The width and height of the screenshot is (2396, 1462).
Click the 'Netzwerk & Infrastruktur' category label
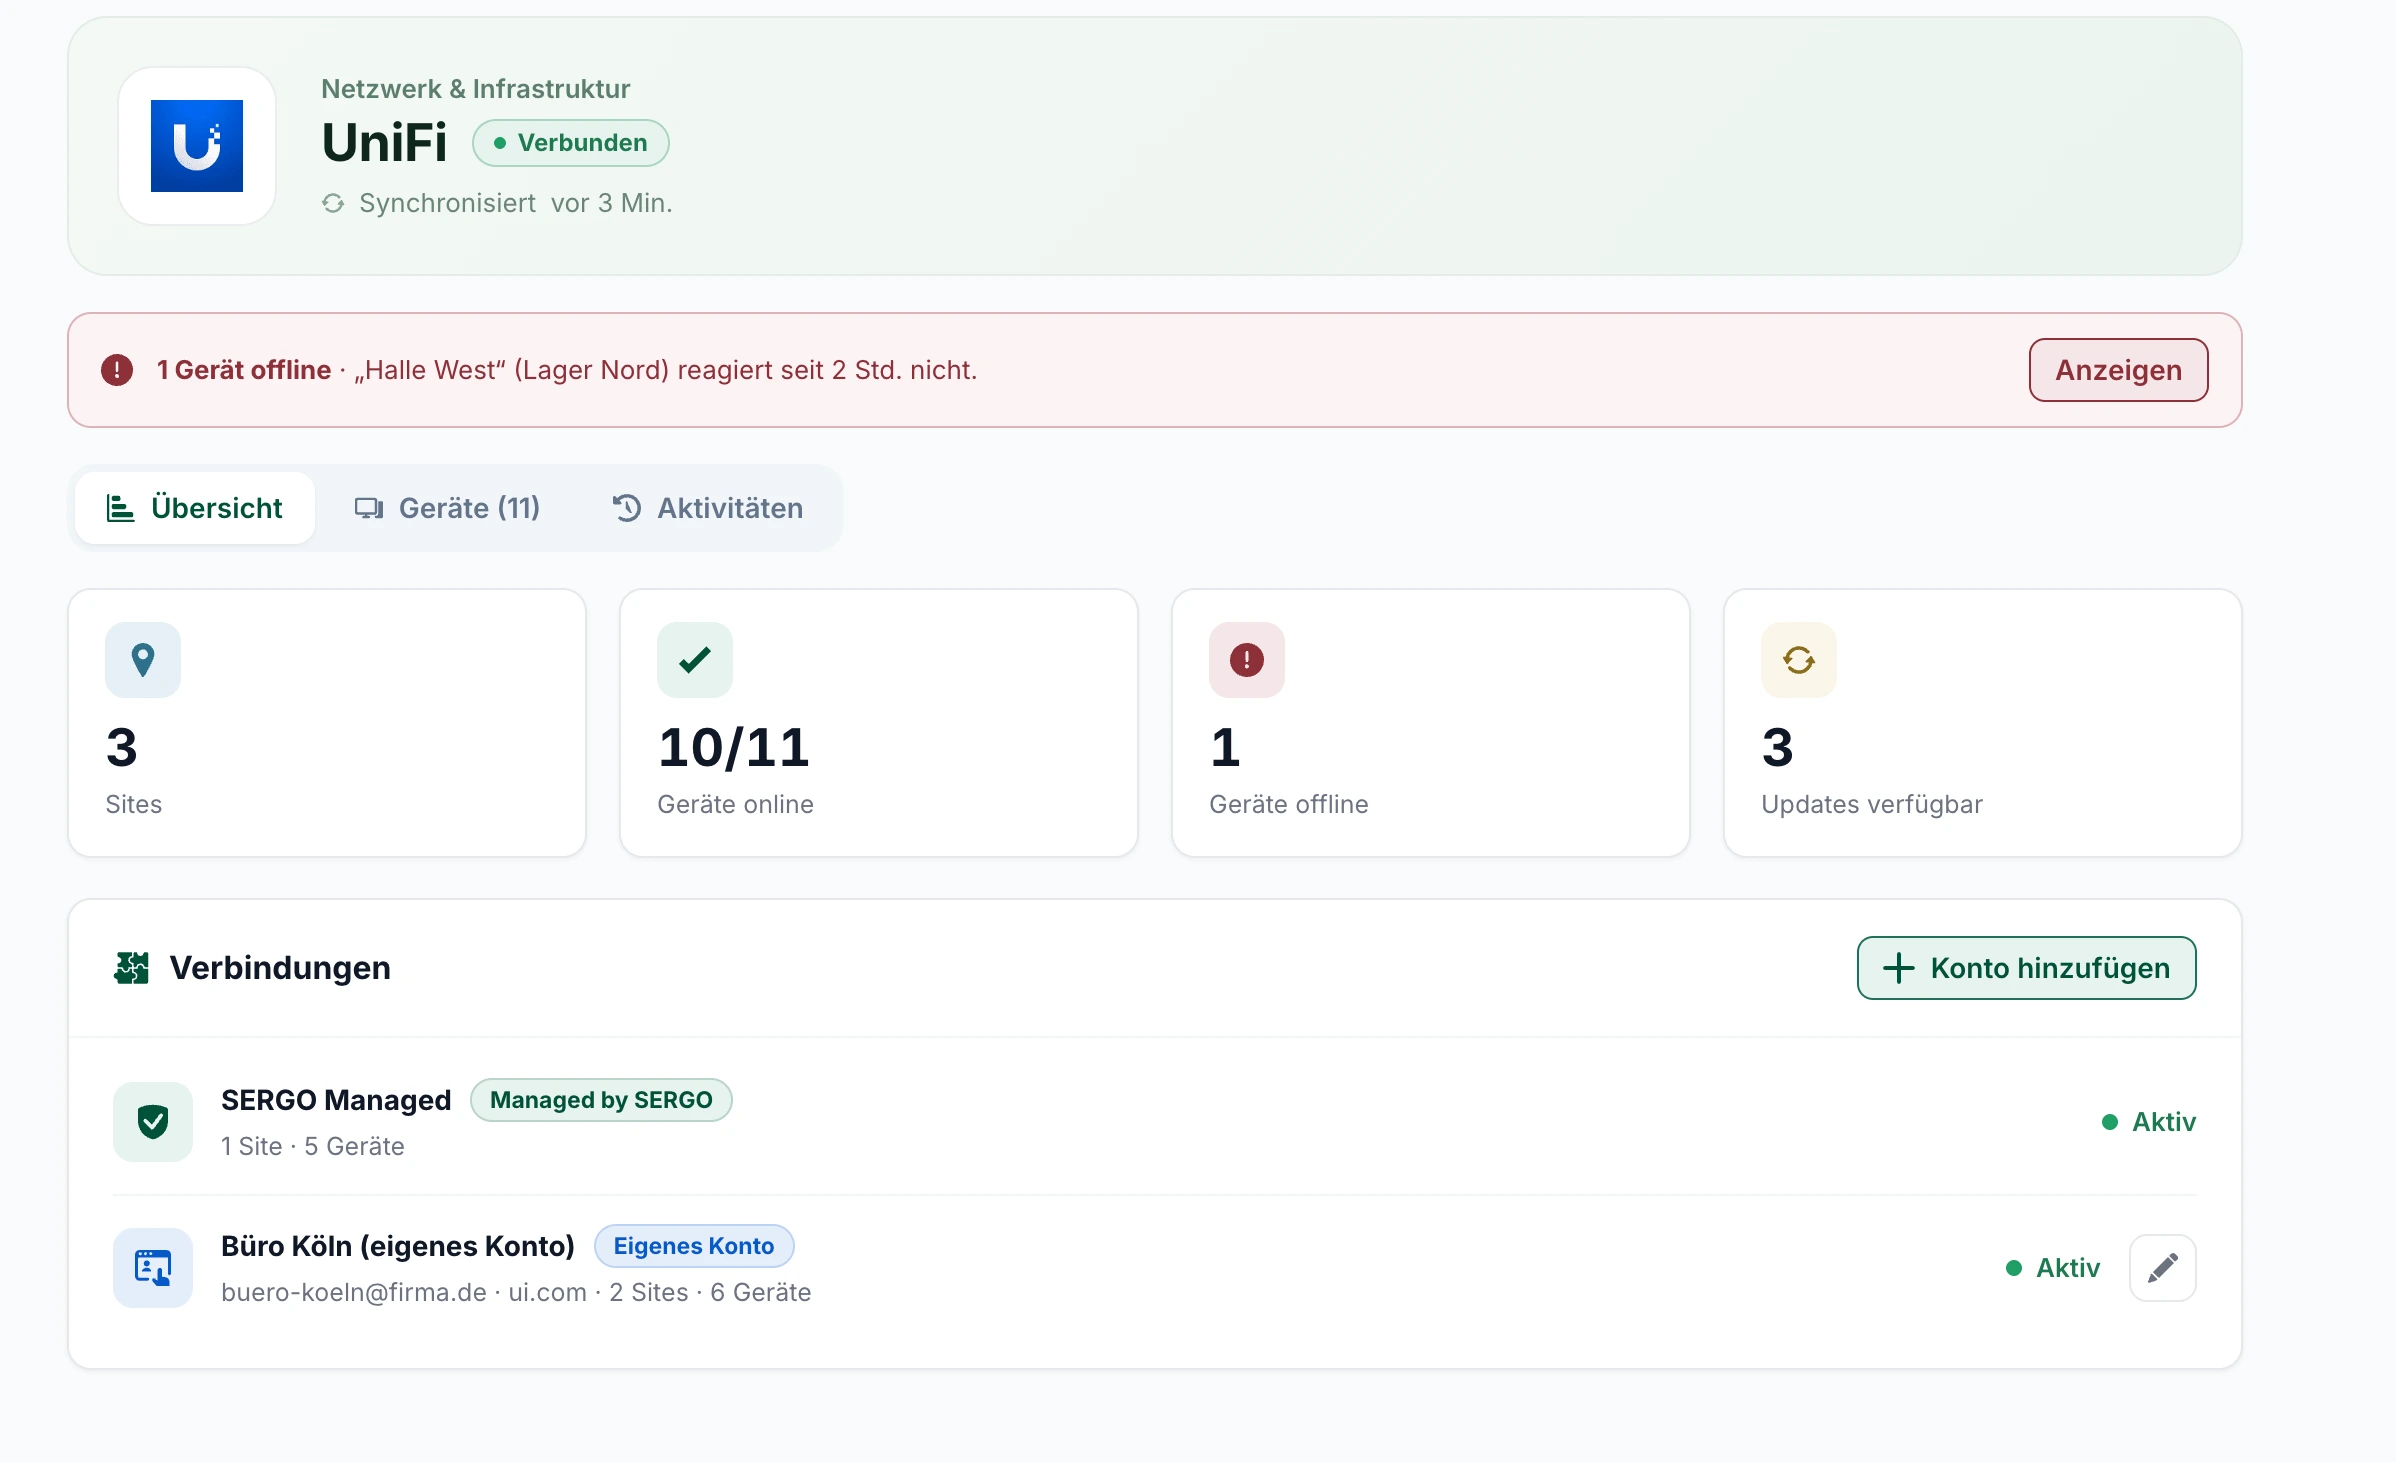click(x=476, y=89)
